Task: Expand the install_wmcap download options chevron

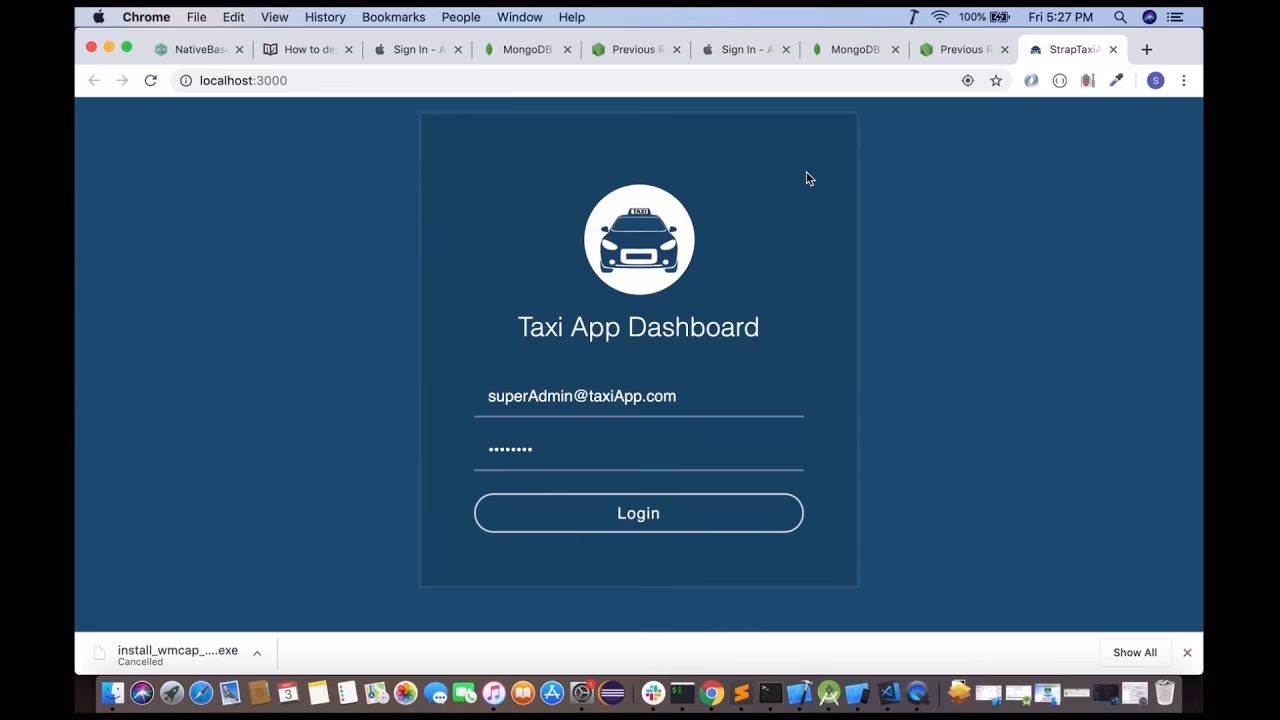Action: [x=257, y=651]
